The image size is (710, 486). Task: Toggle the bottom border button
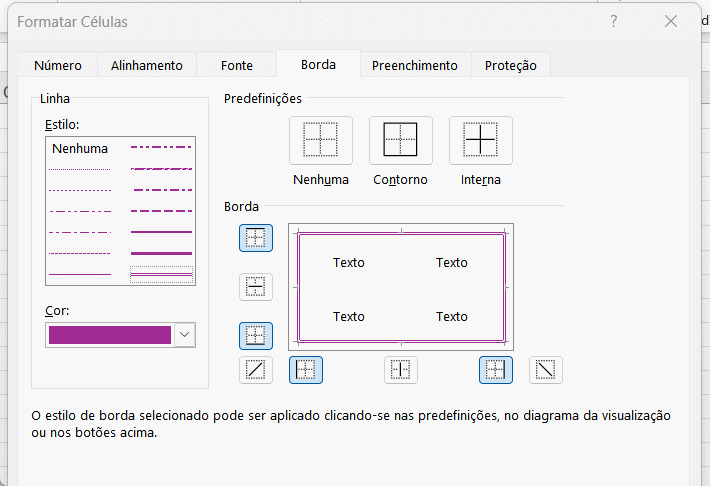[x=256, y=336]
